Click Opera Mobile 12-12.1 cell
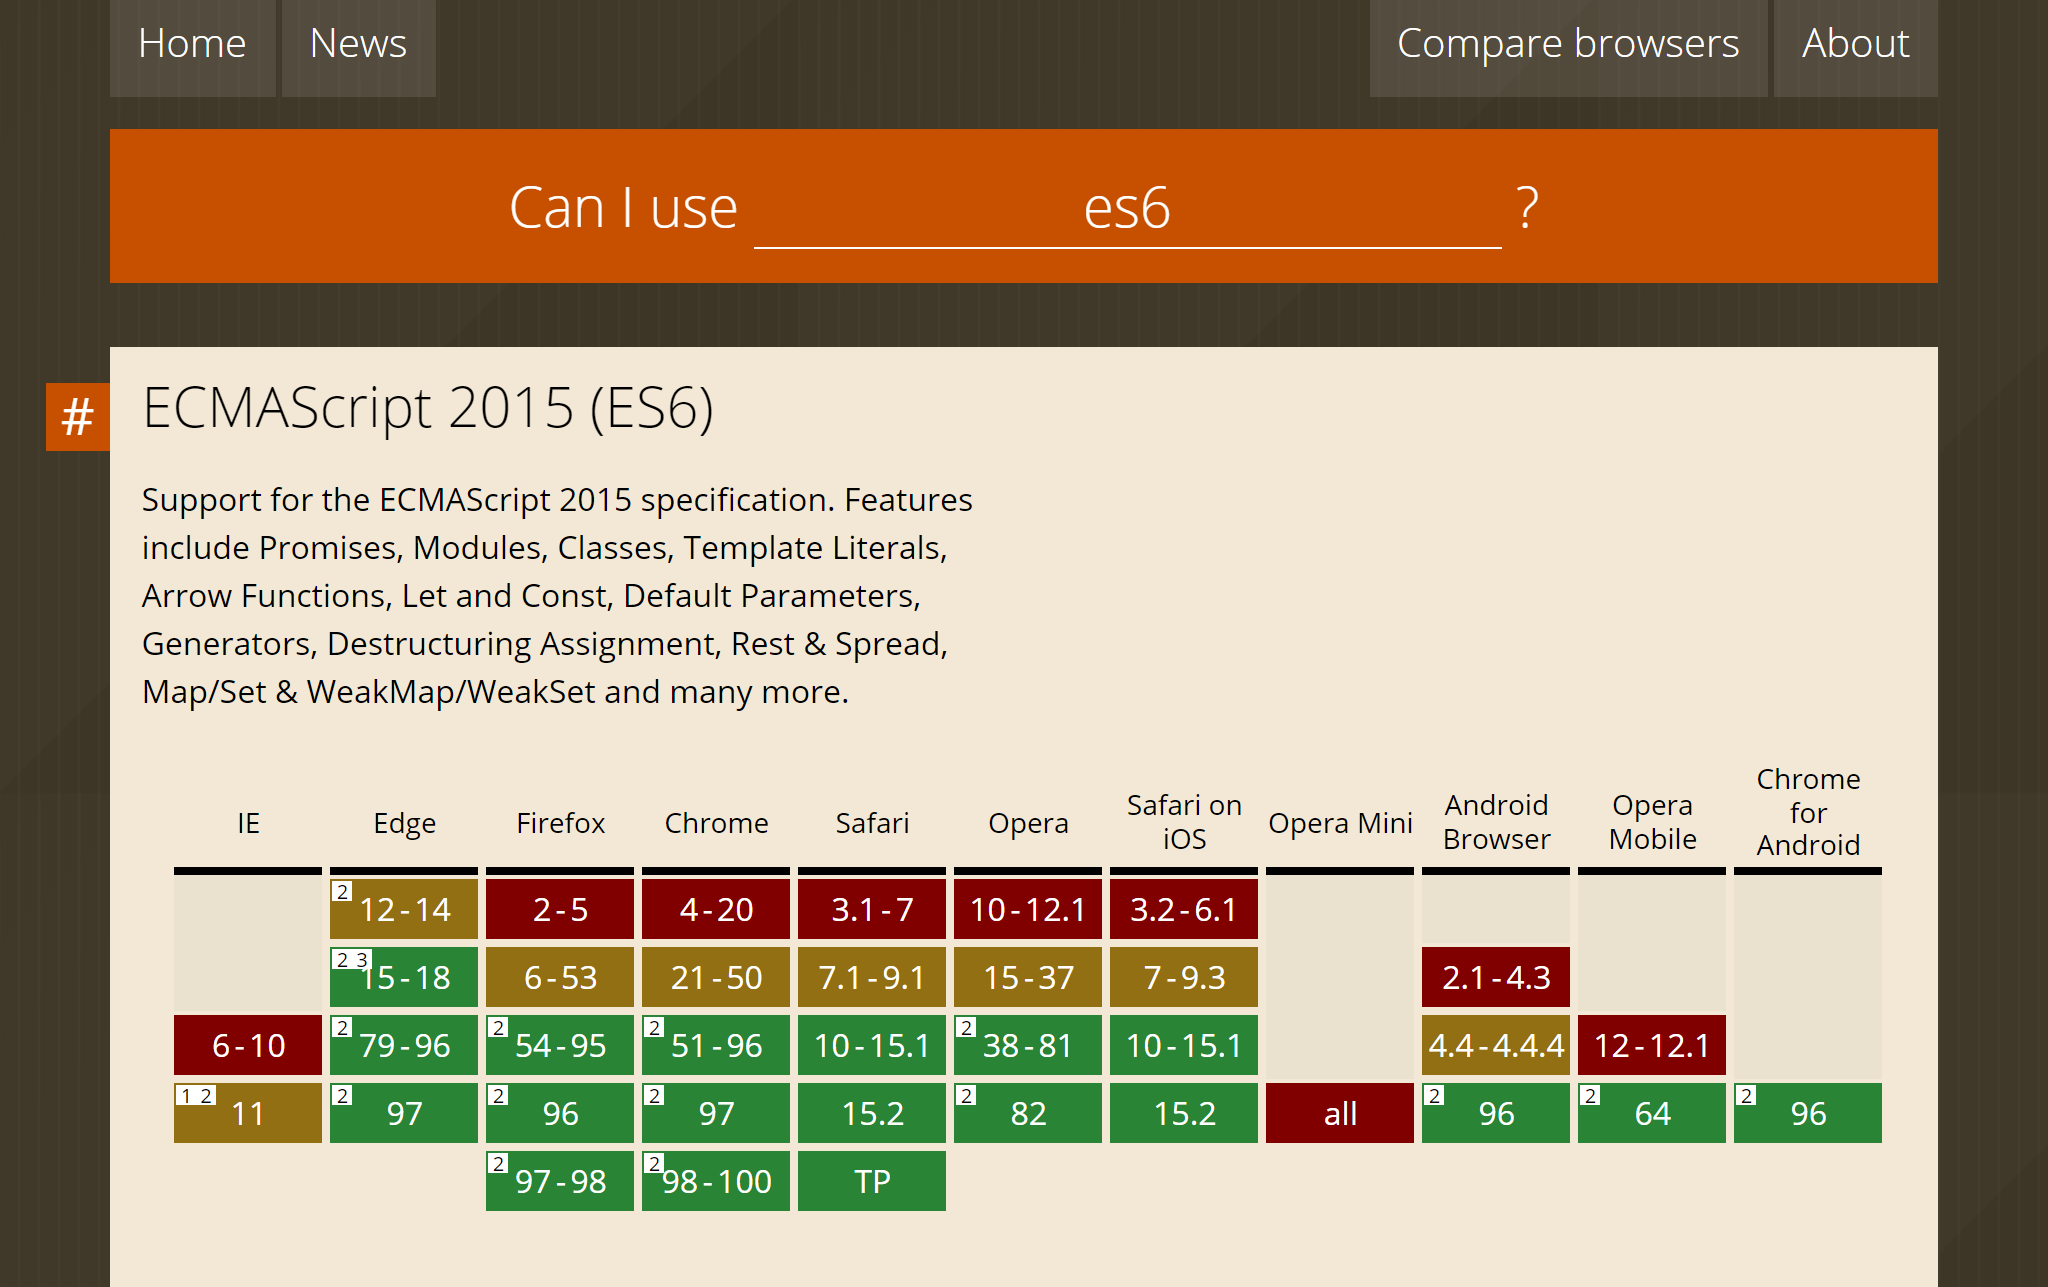Viewport: 2048px width, 1287px height. [1652, 1045]
